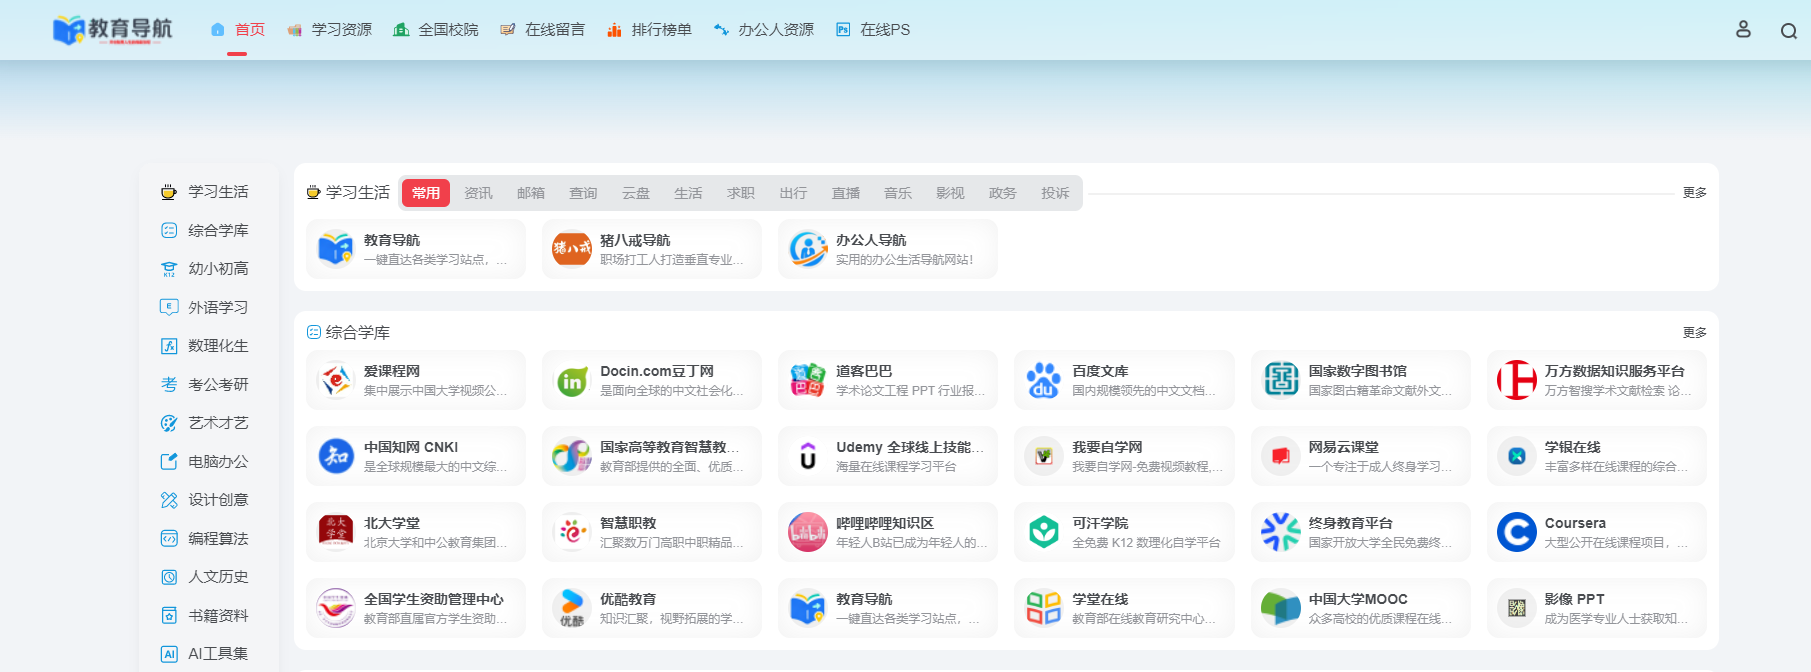
Task: Click the 百度文库 paw icon
Action: tap(1044, 380)
